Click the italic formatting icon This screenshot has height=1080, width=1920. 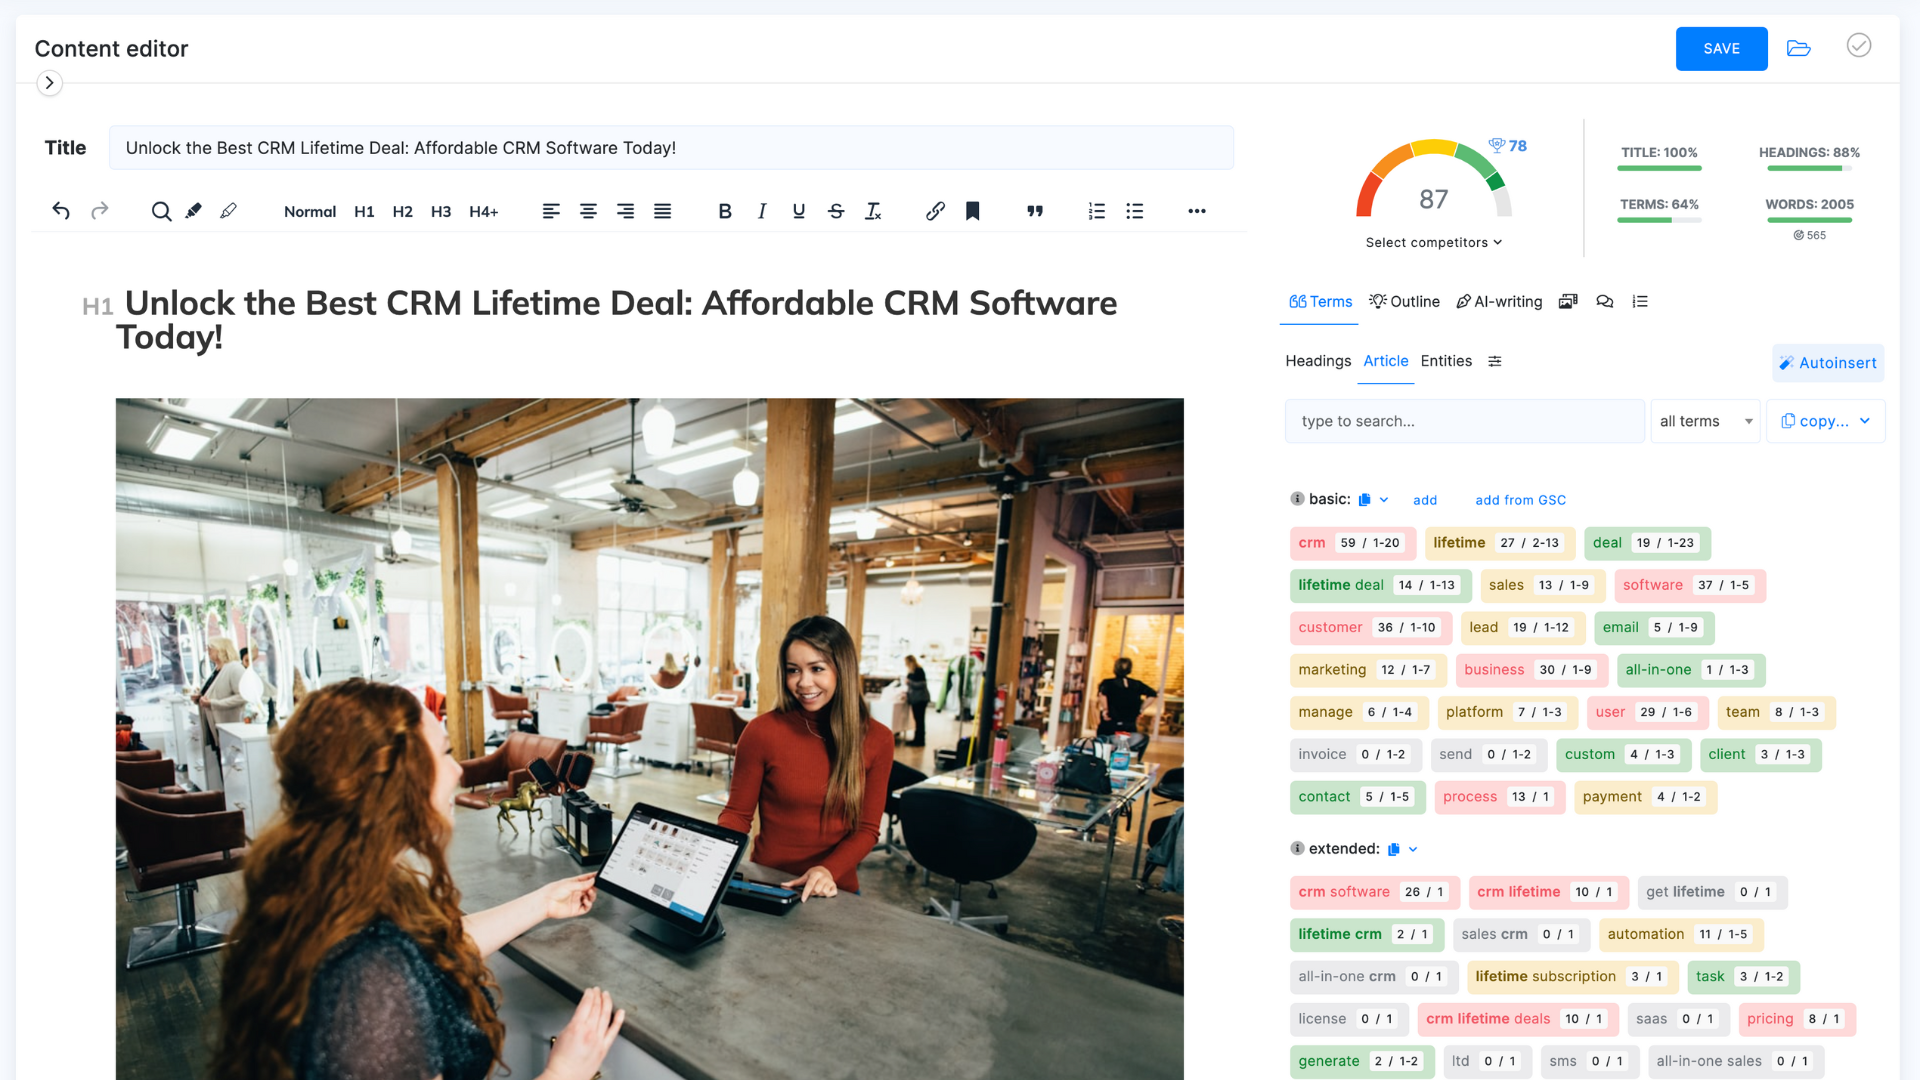click(x=760, y=210)
